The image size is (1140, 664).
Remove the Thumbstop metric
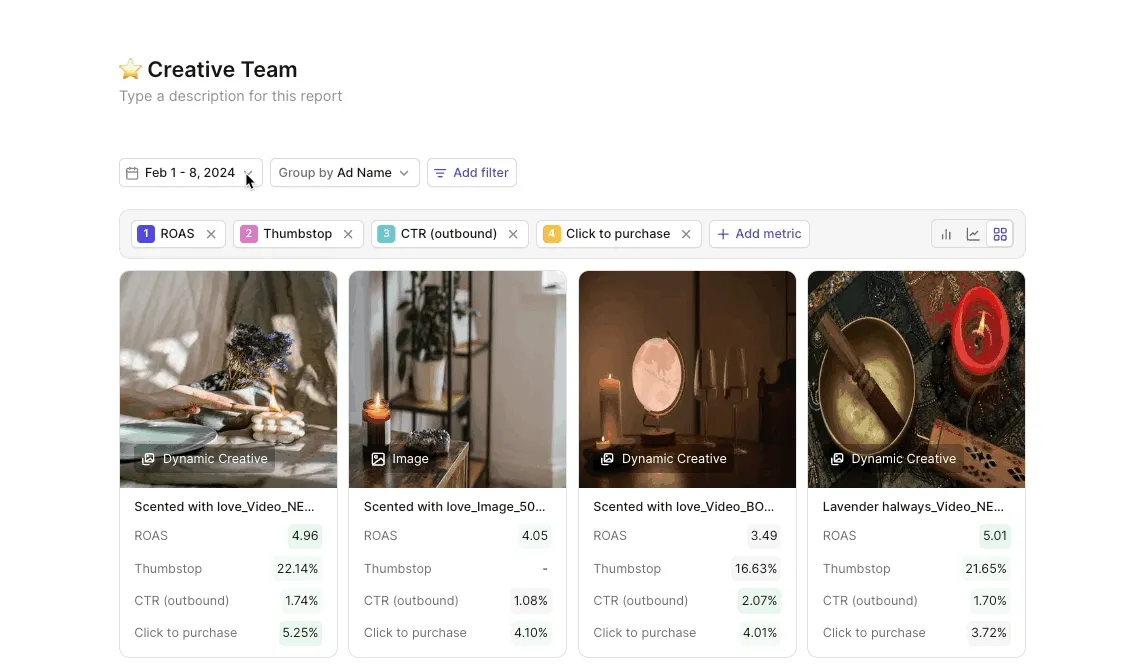[x=348, y=234]
